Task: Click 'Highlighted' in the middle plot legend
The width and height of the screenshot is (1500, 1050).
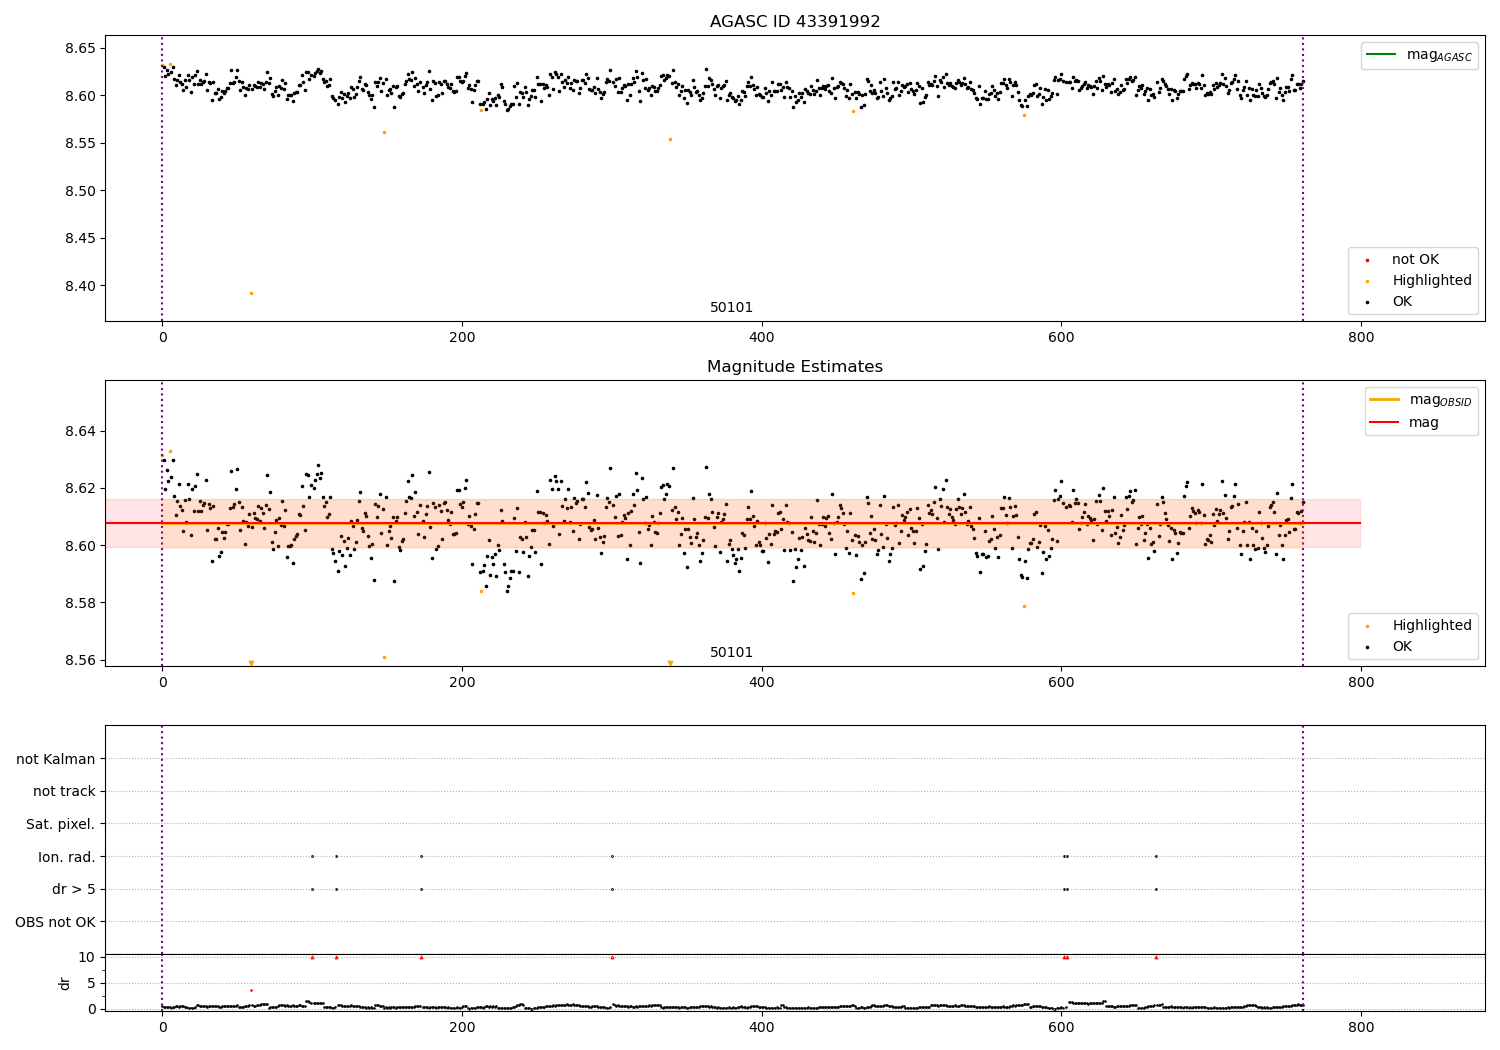Action: [1432, 625]
